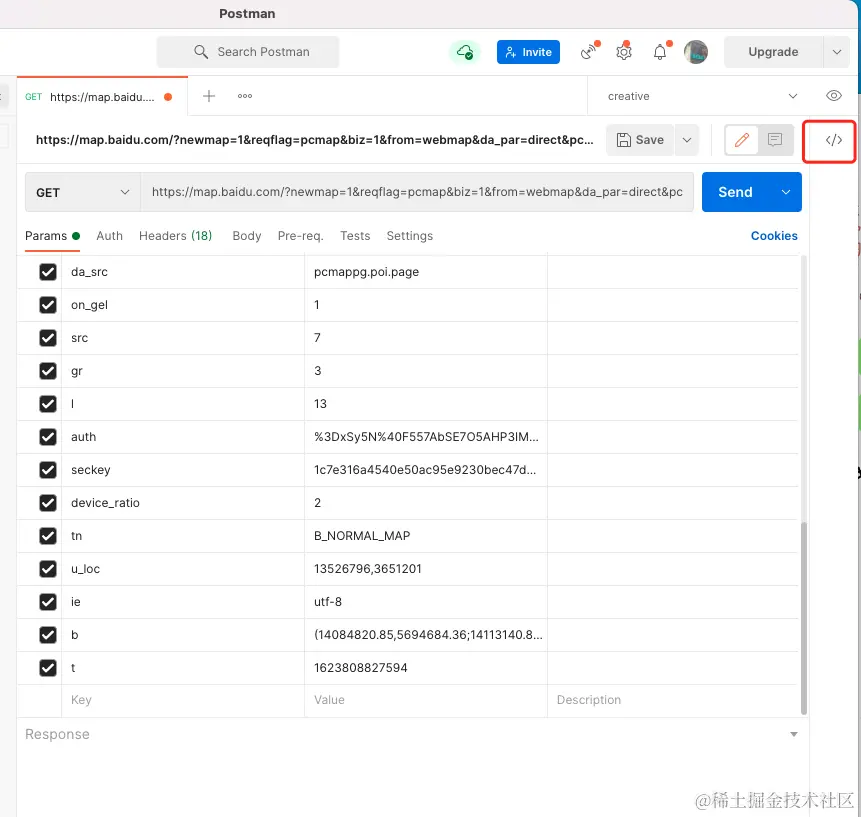This screenshot has width=861, height=817.
Task: Open the settings gear icon
Action: pyautogui.click(x=624, y=52)
